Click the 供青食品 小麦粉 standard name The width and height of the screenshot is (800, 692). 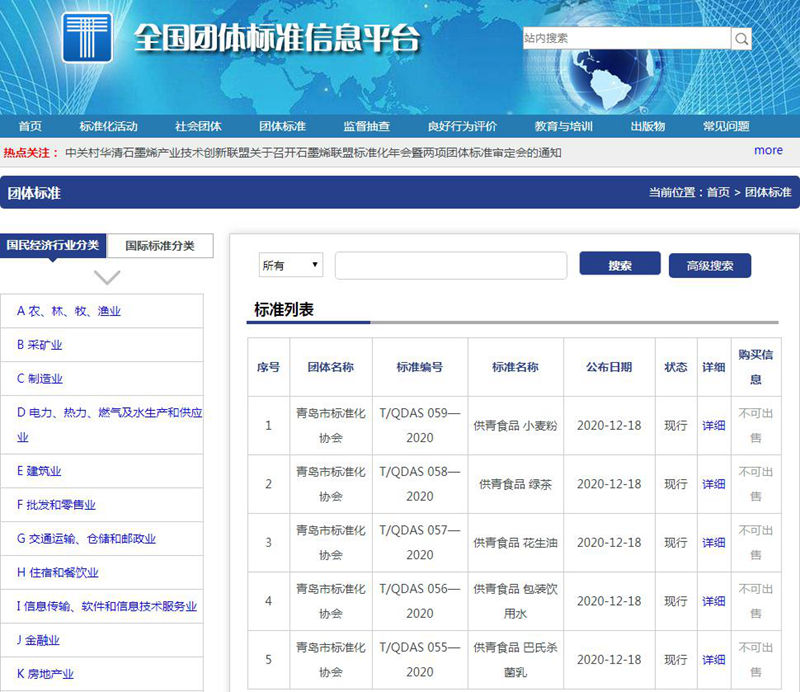tap(515, 426)
